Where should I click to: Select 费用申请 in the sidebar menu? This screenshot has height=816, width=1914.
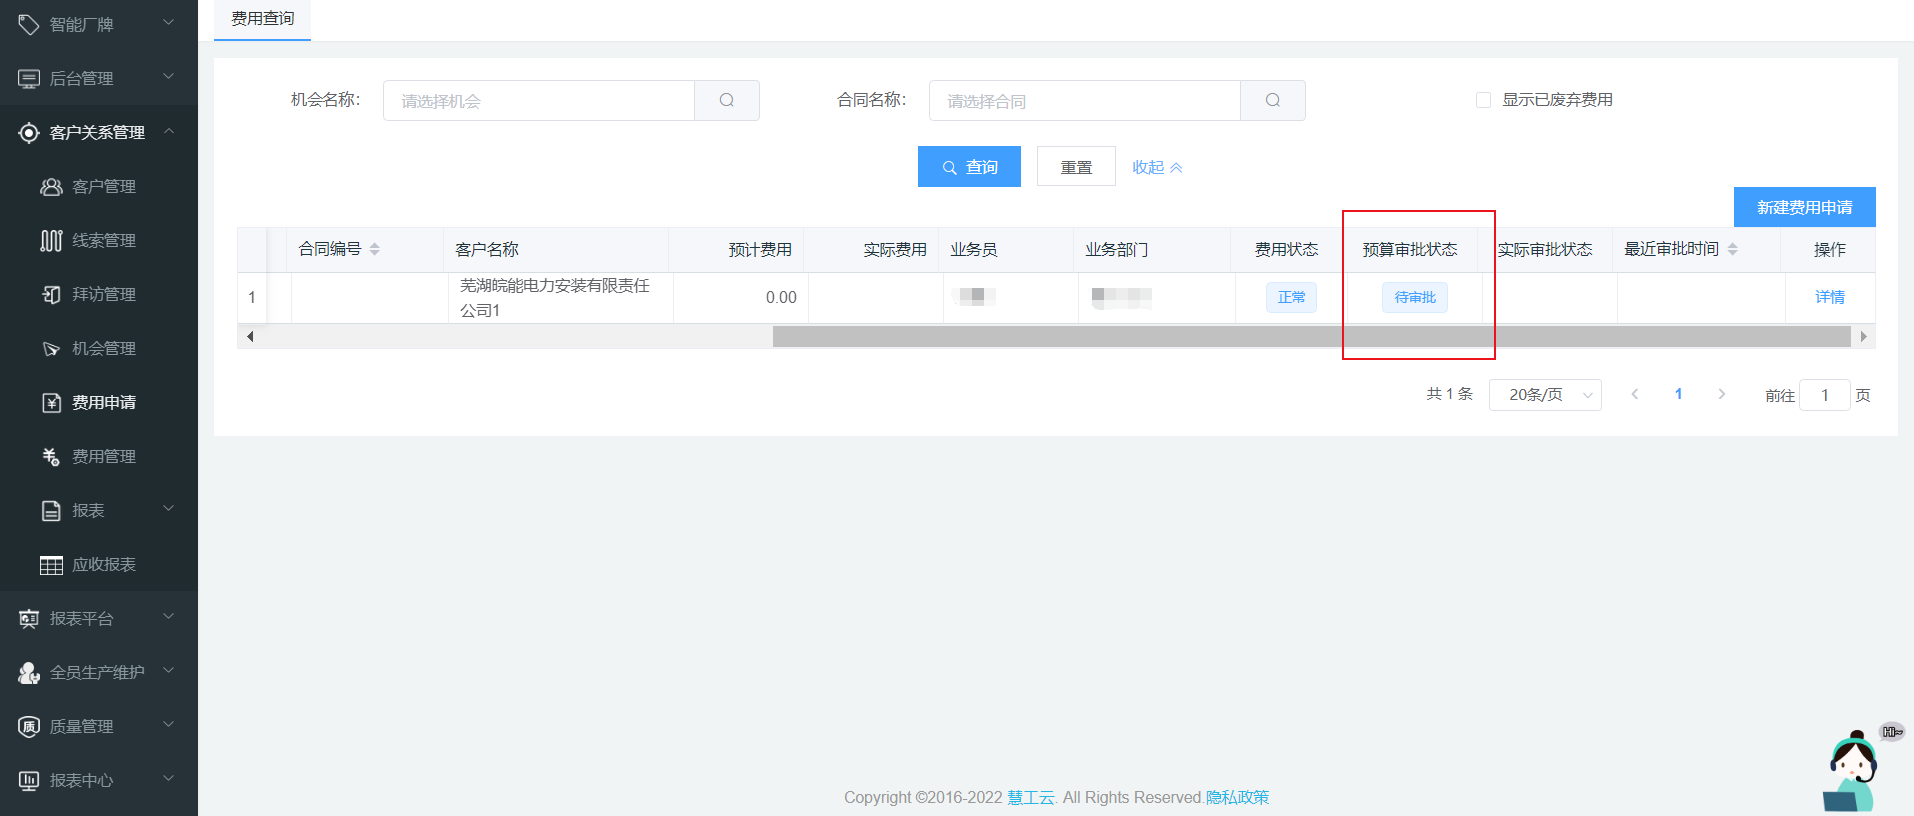pyautogui.click(x=103, y=403)
